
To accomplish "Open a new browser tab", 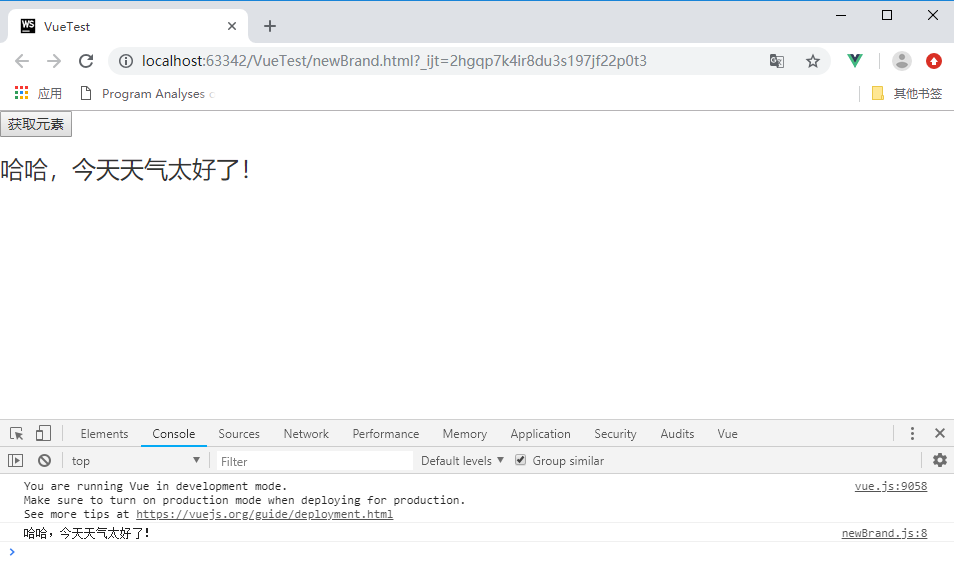I will pyautogui.click(x=270, y=26).
